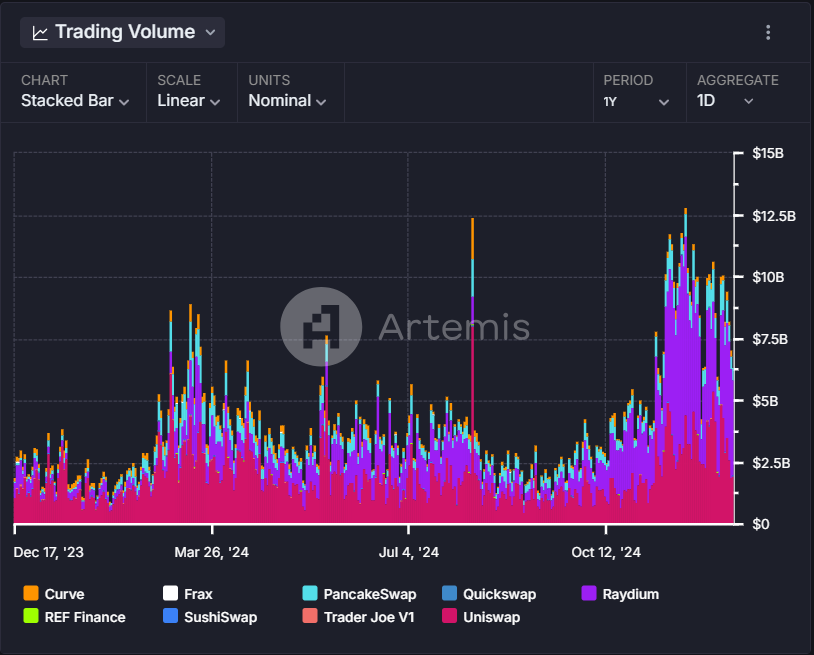Image resolution: width=814 pixels, height=655 pixels.
Task: Open the Linear scale dropdown
Action: (x=188, y=101)
